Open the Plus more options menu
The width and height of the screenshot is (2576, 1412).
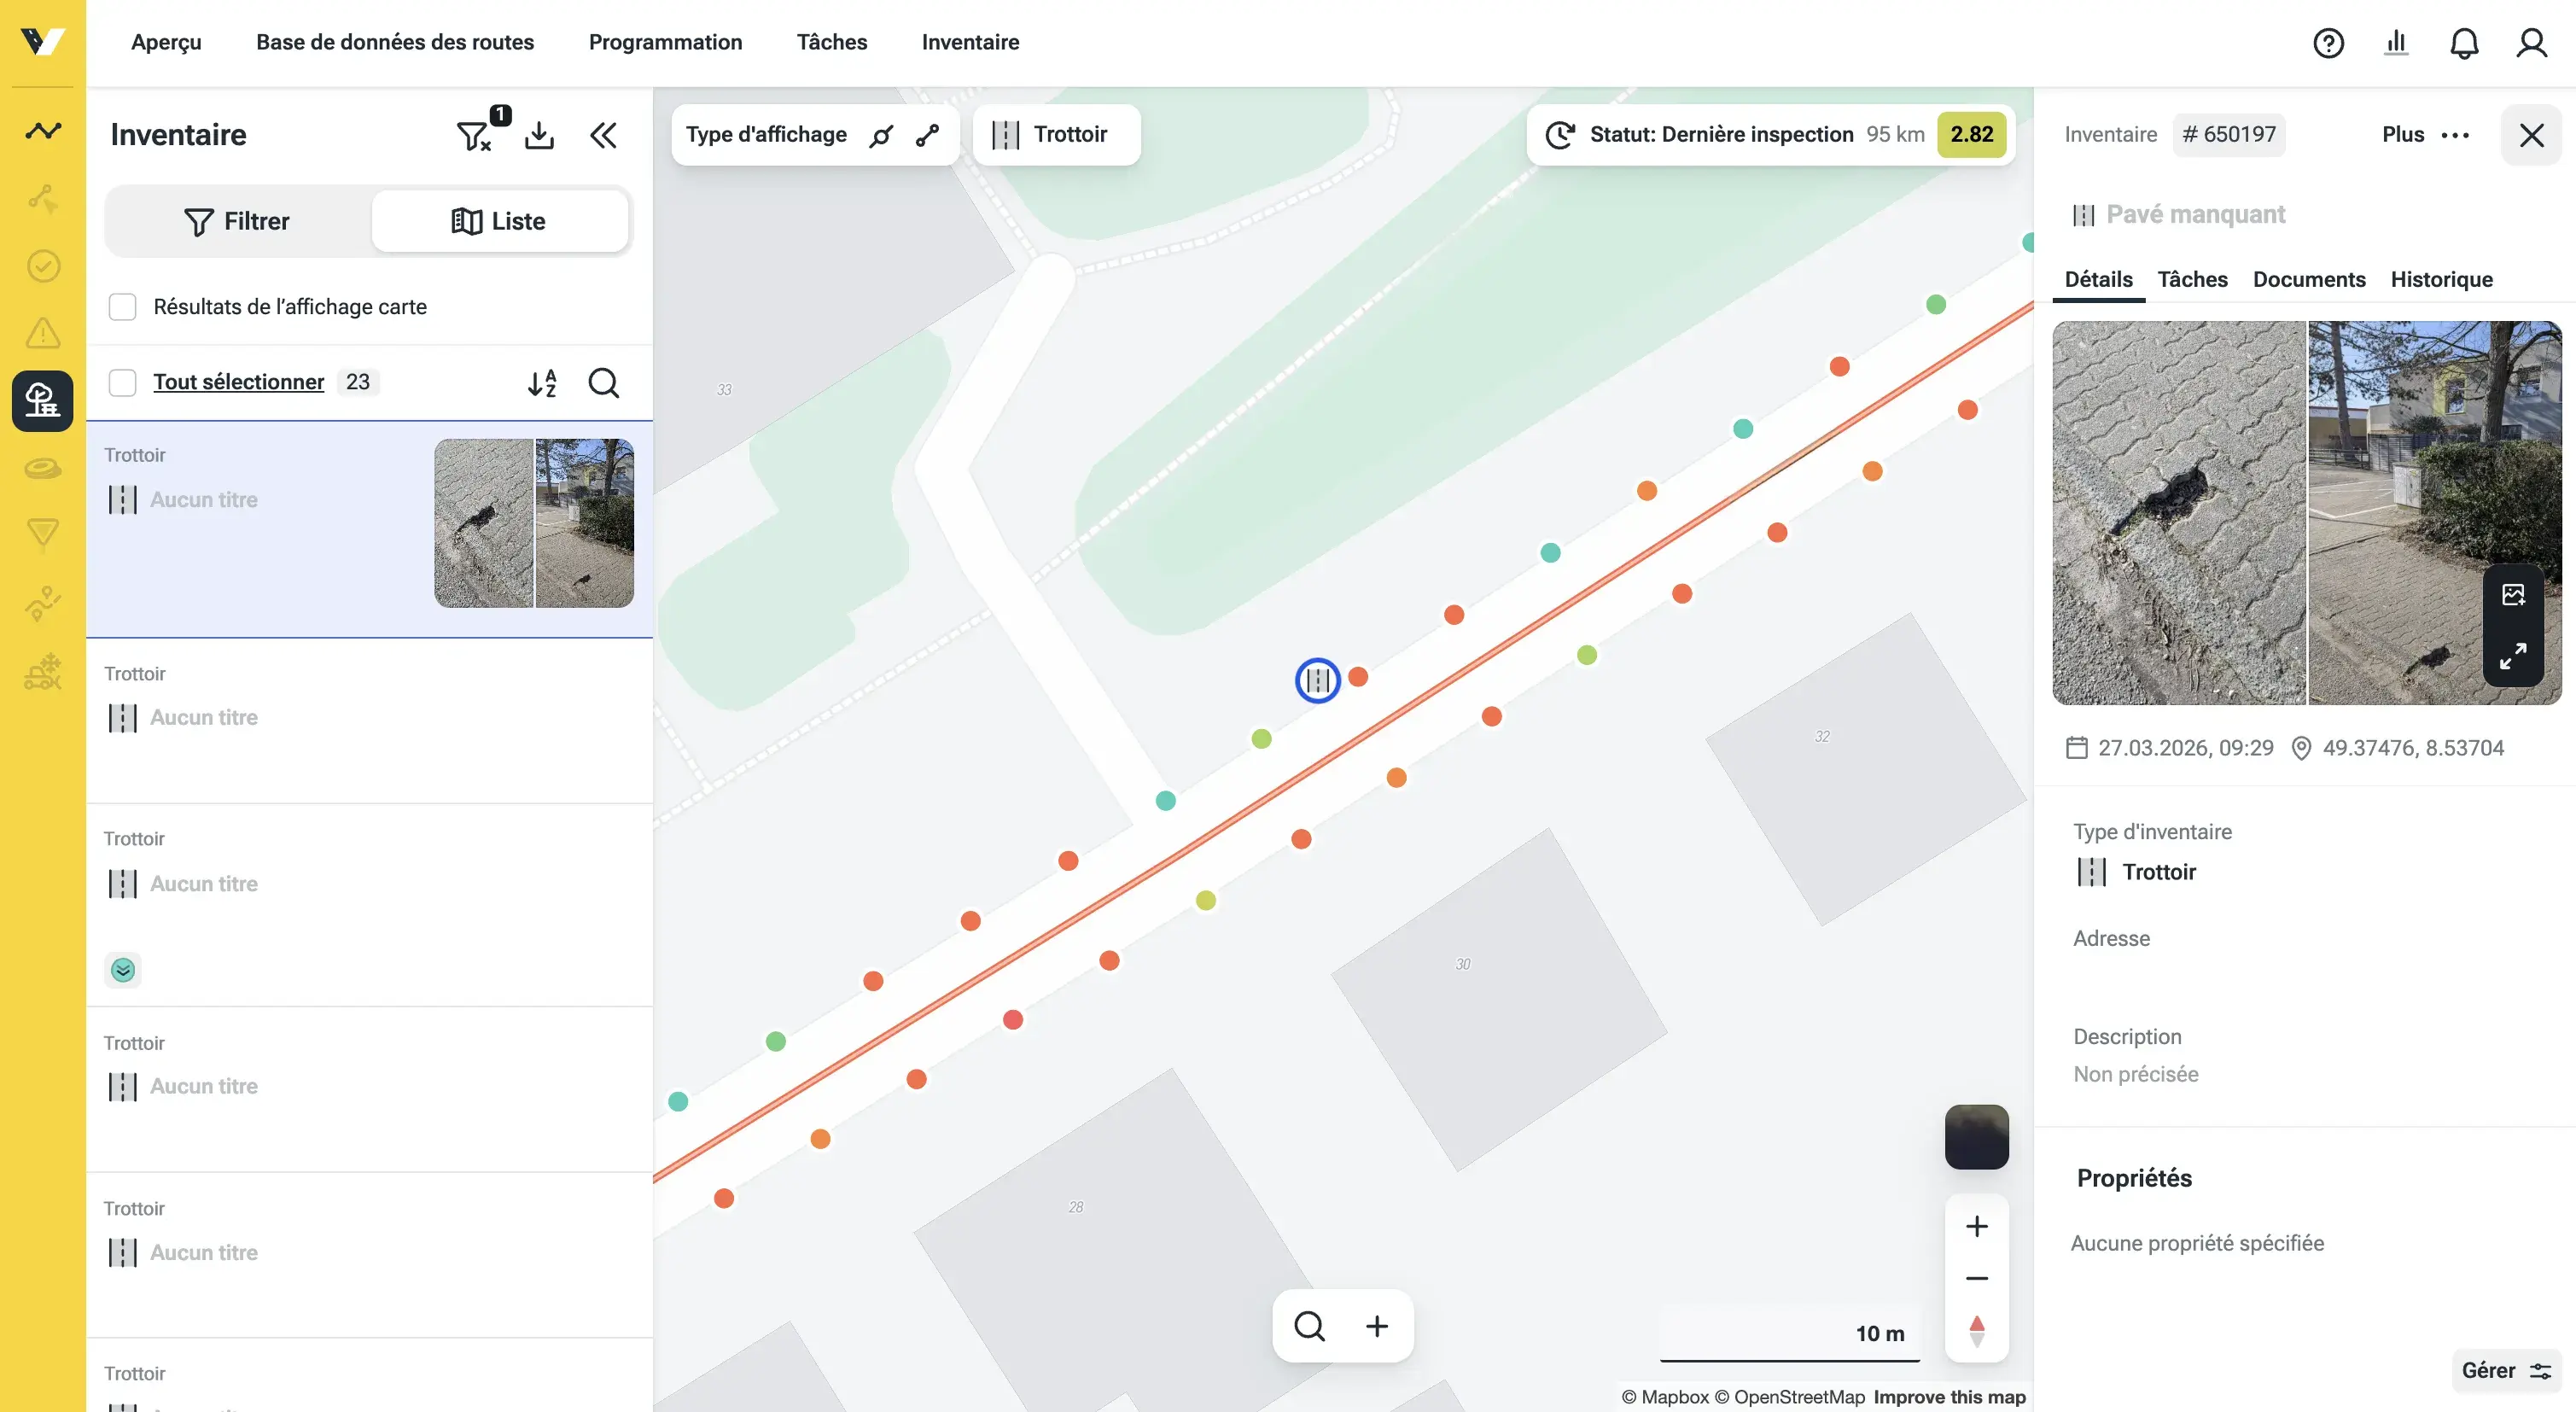point(2426,135)
